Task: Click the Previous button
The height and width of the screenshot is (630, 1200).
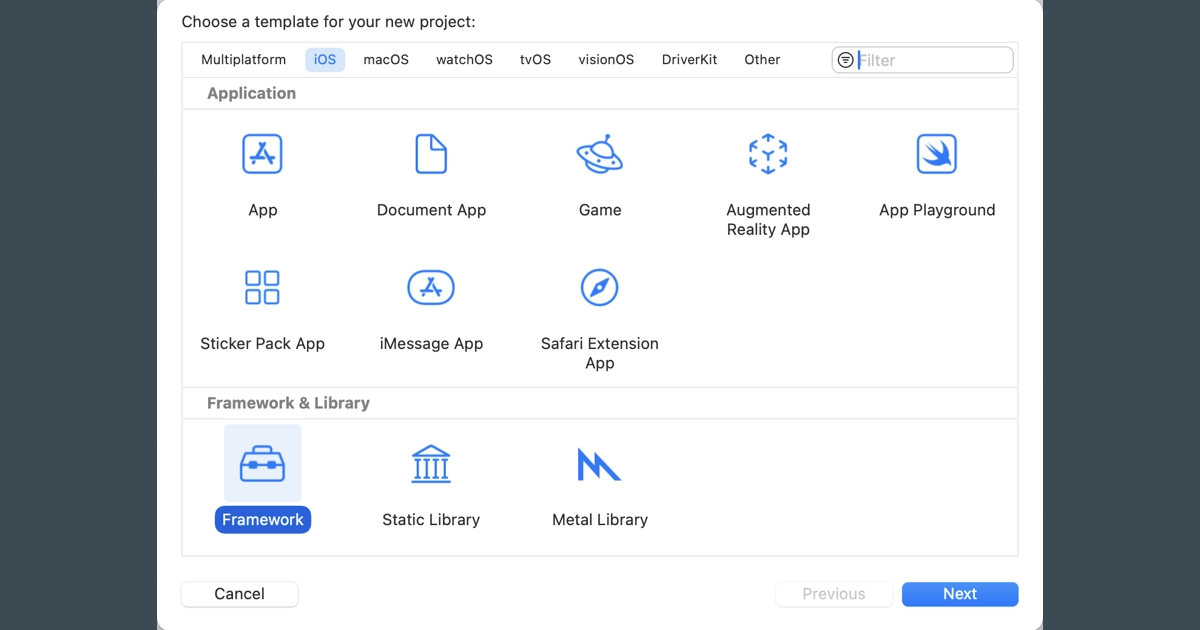Action: 834,594
